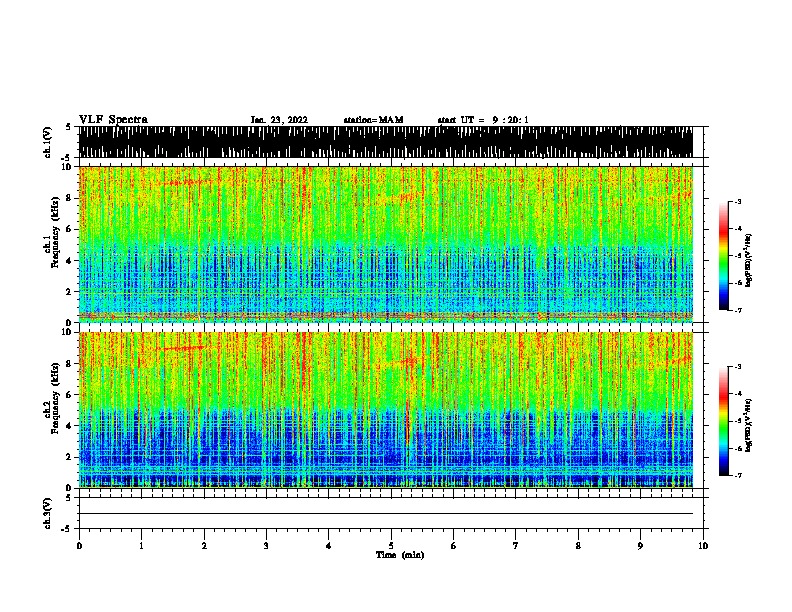Click the "10" kHz tick on ch.1 frequency axis

(69, 167)
